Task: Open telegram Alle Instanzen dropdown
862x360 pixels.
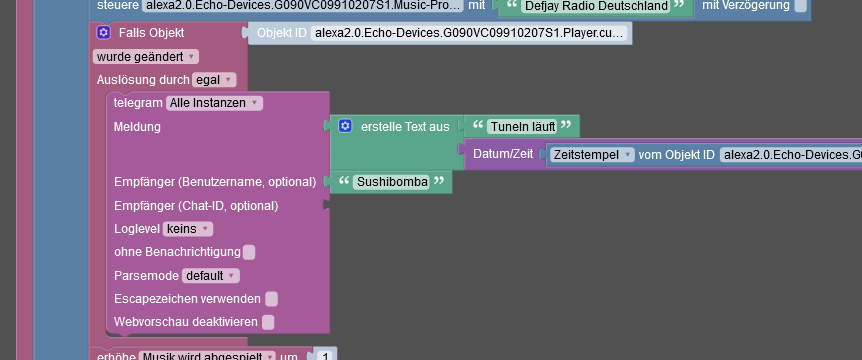Action: coord(214,103)
